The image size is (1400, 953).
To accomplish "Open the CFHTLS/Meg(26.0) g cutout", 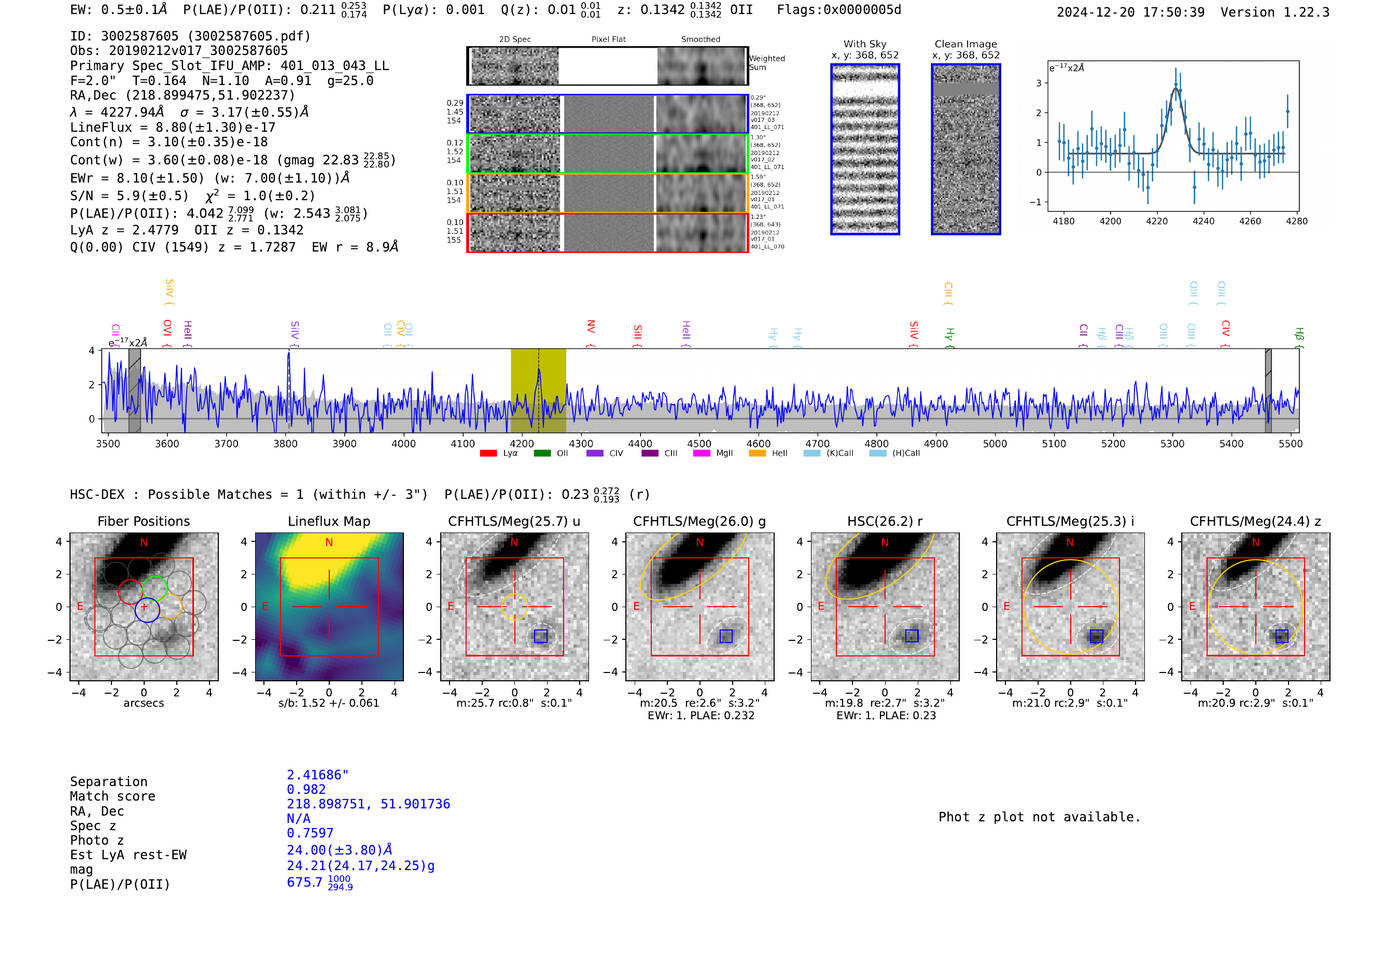I will pyautogui.click(x=700, y=607).
